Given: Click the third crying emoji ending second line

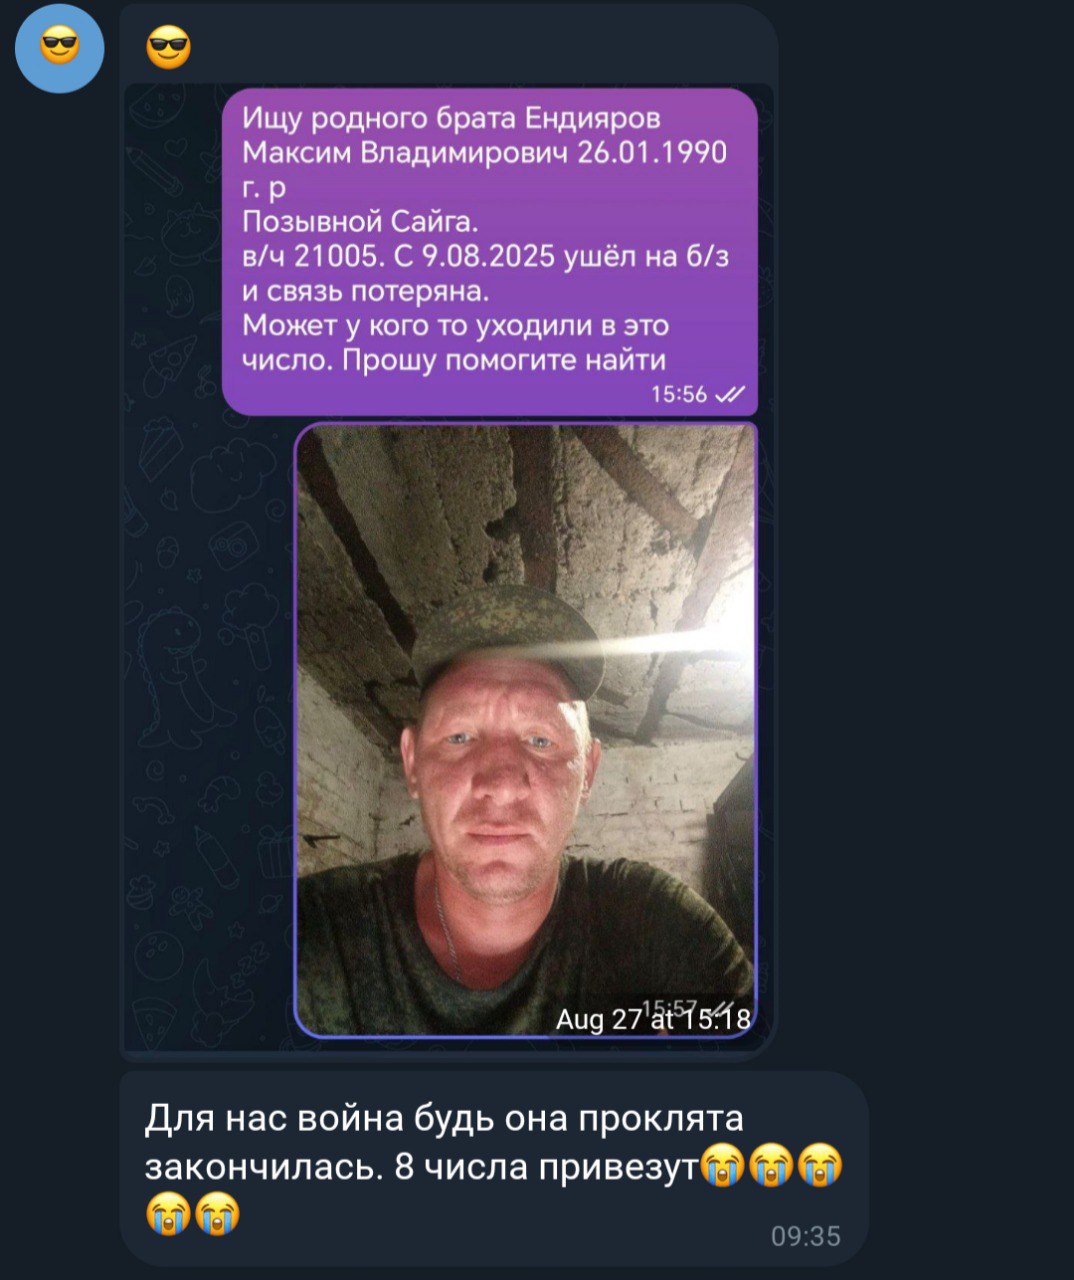Looking at the screenshot, I should [x=821, y=1166].
